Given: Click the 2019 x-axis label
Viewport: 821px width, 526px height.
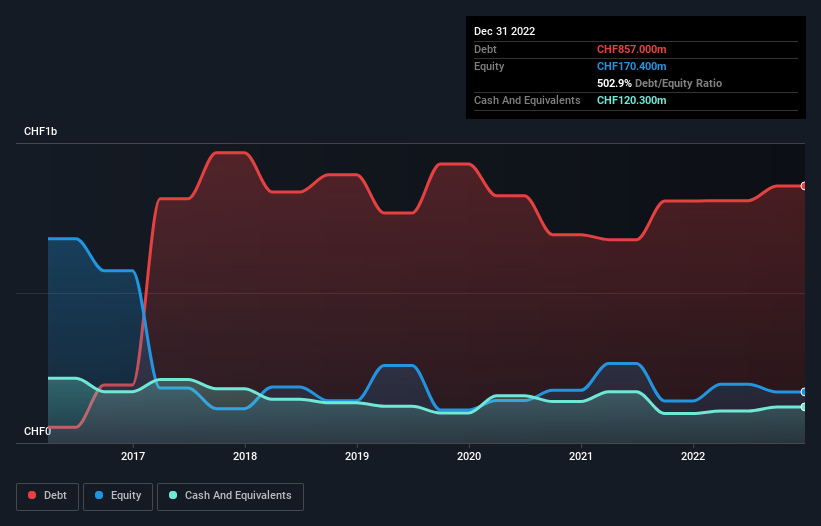Looking at the screenshot, I should coord(357,456).
